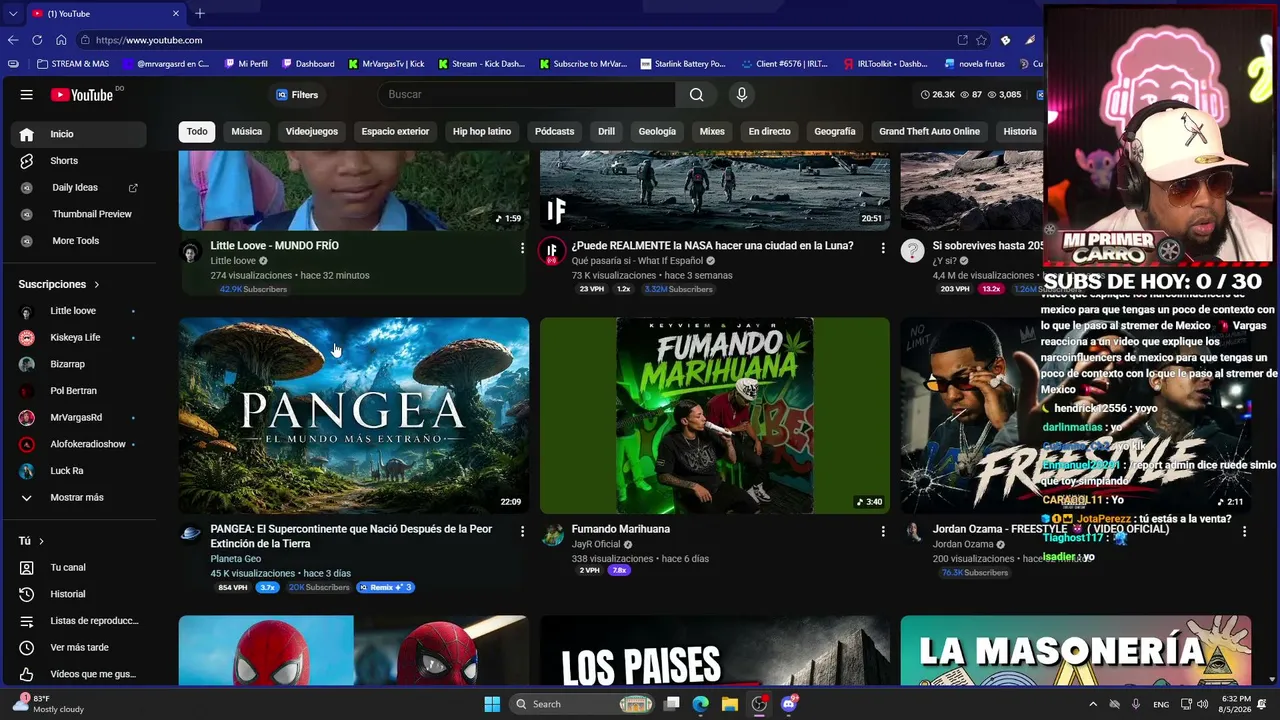Open the Starlink Battery bookmark

pyautogui.click(x=683, y=64)
